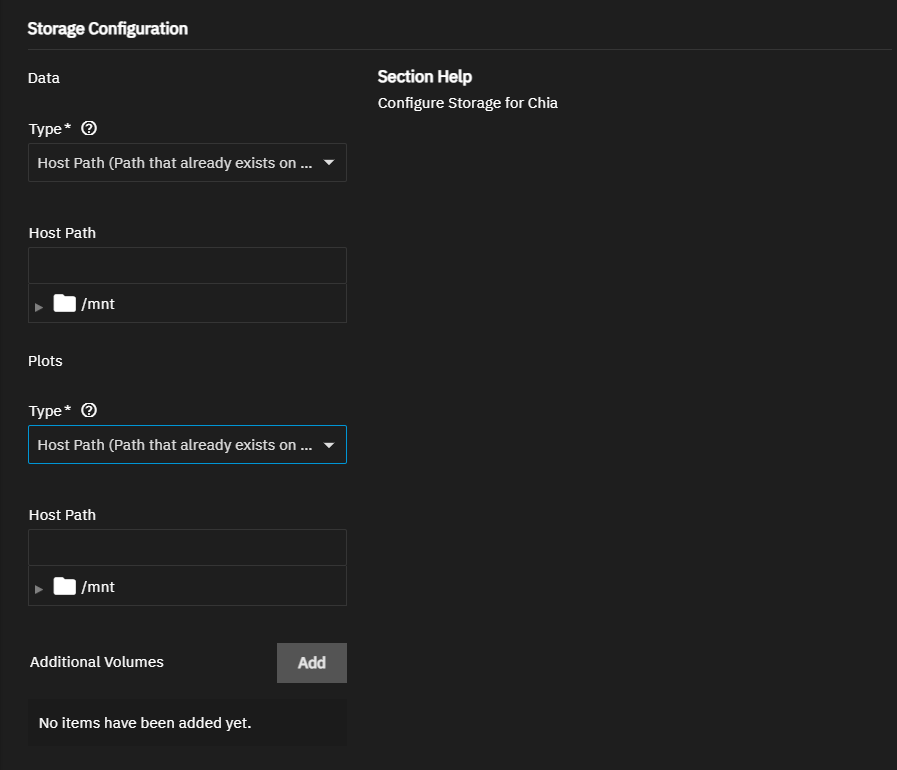Click the Additional Volumes label
Image resolution: width=897 pixels, height=770 pixels.
tap(97, 662)
